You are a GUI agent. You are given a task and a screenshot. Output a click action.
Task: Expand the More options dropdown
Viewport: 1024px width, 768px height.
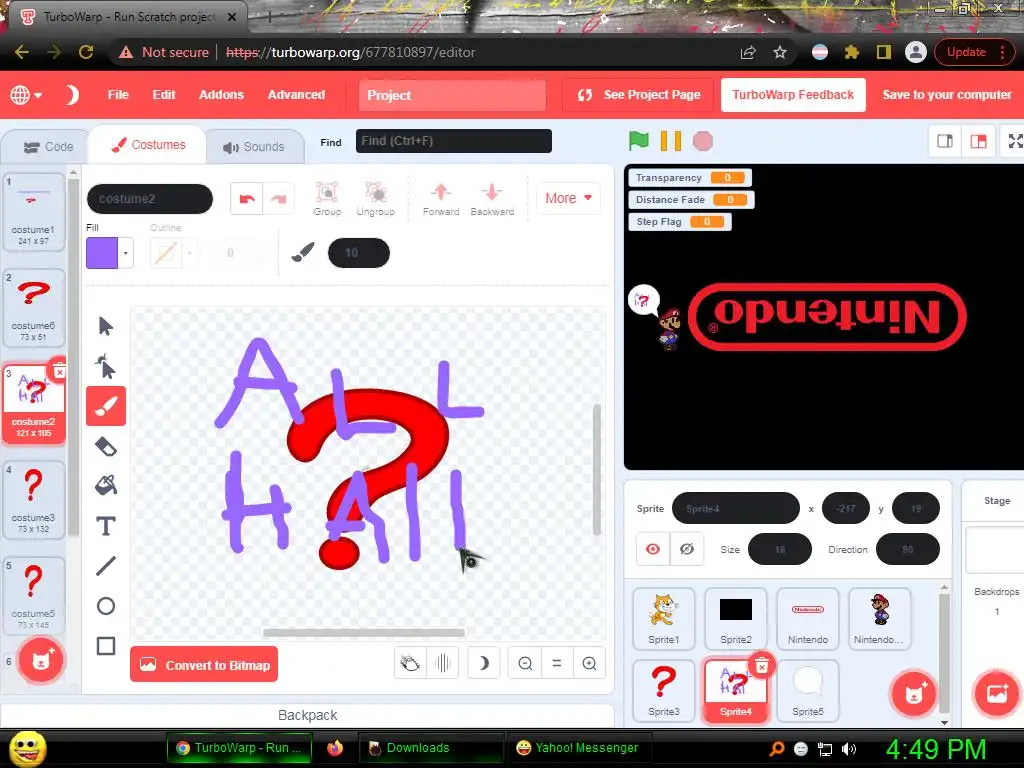coord(568,198)
